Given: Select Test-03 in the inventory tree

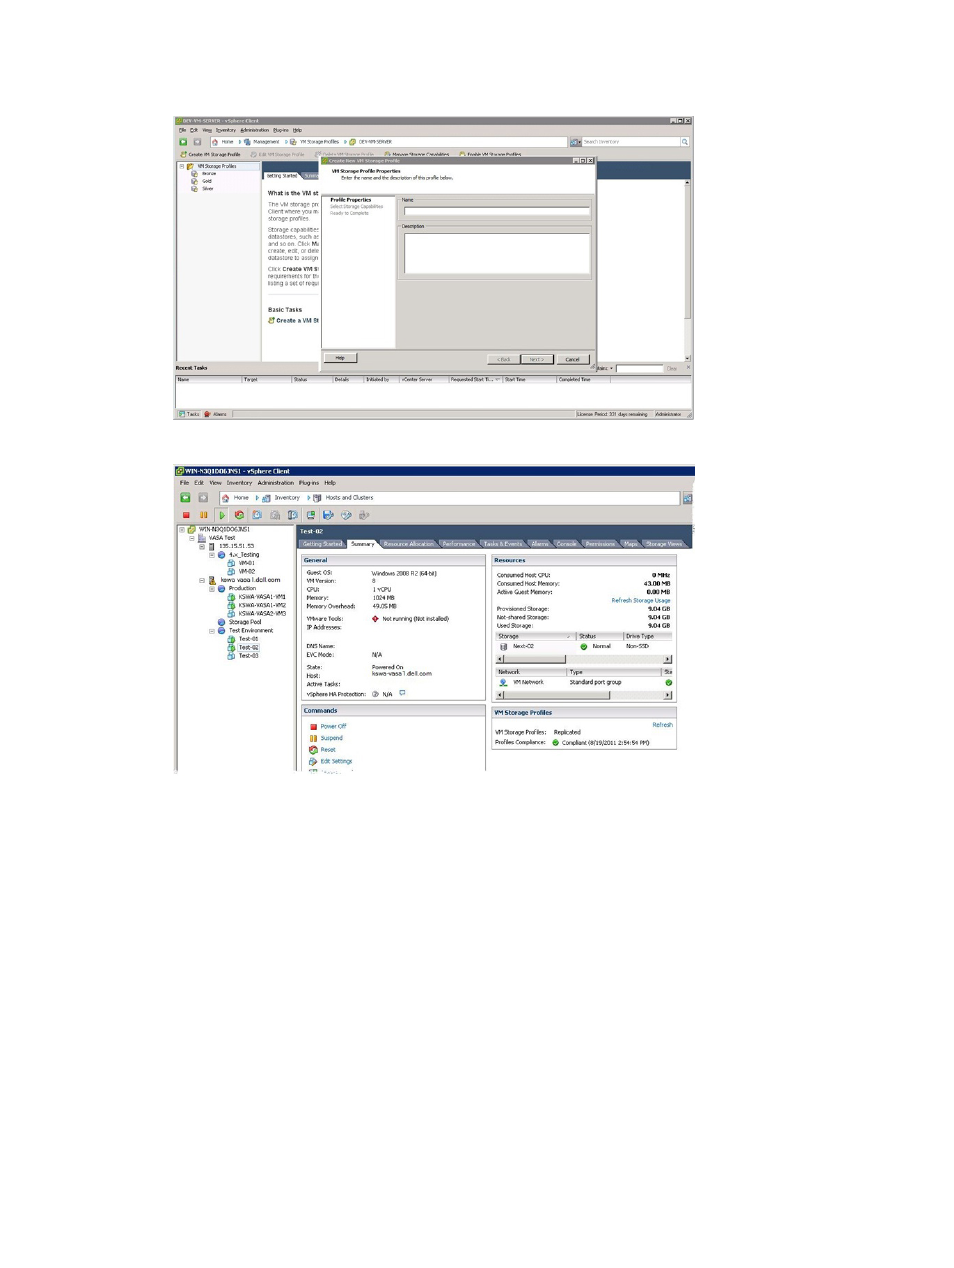Looking at the screenshot, I should tap(248, 656).
